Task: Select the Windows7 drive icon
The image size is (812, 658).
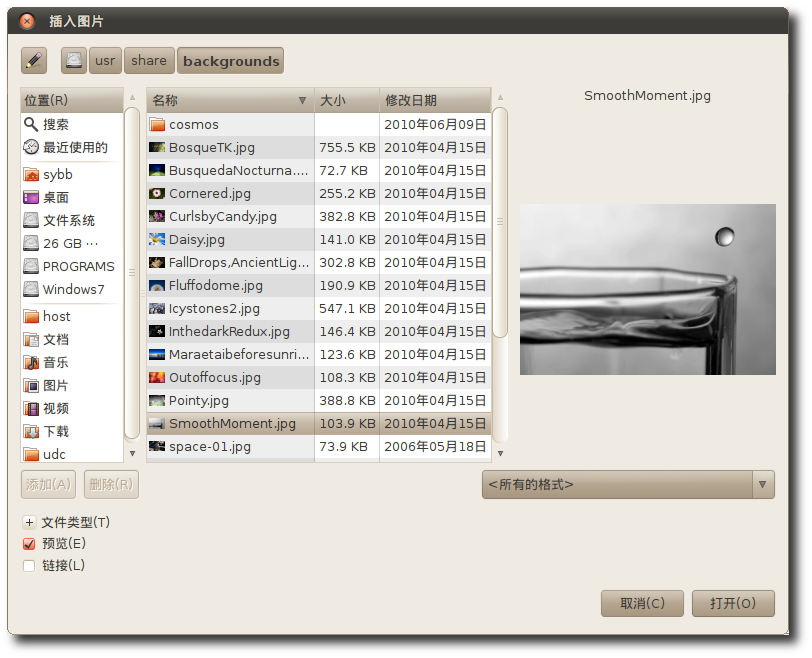Action: [31, 289]
